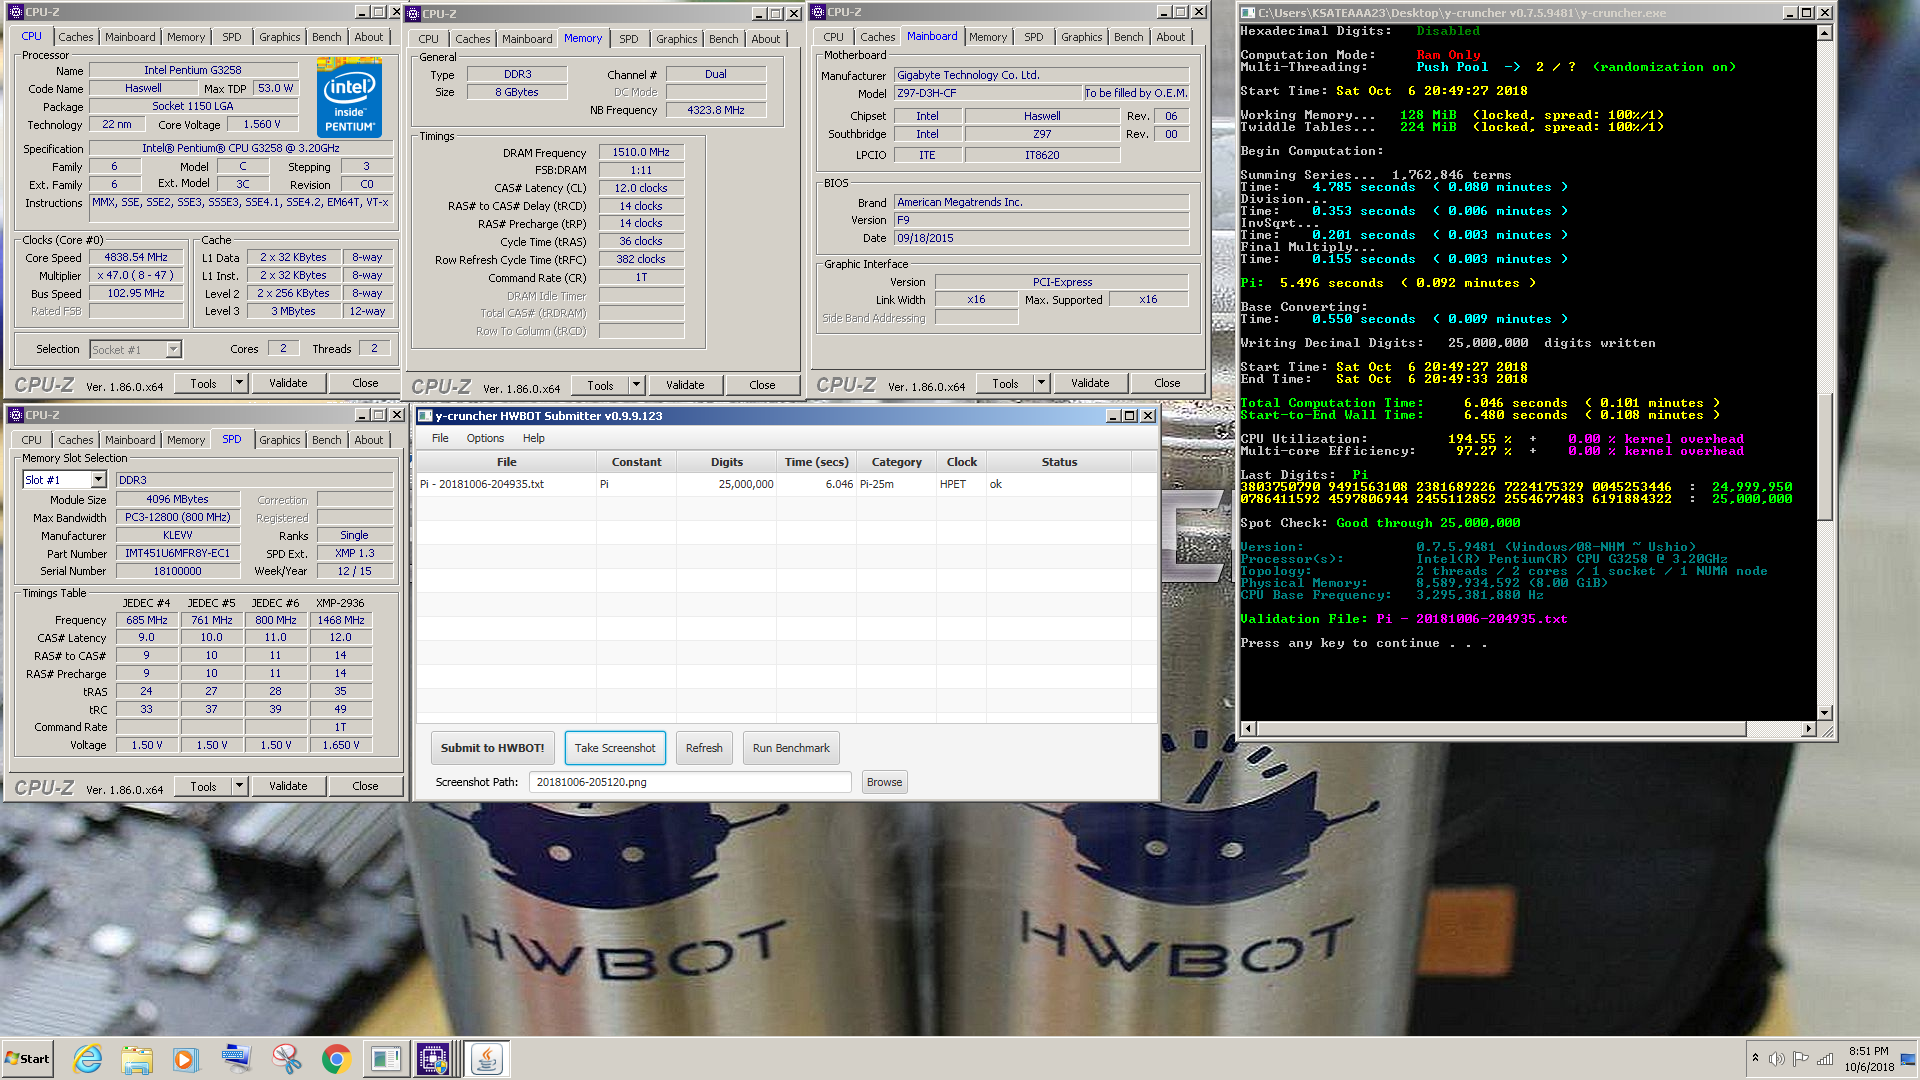Screen dimensions: 1920x1080
Task: Launch Windows Media Player from taskbar
Action: point(186,1059)
